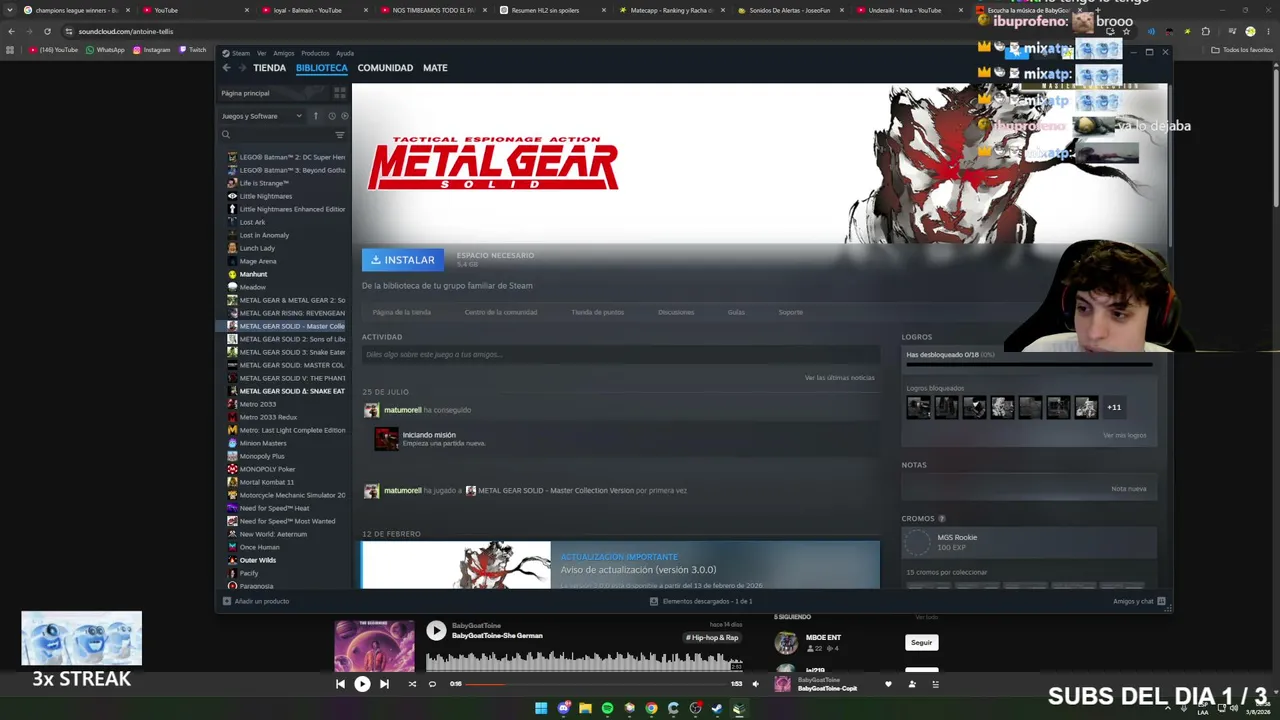Open File Explorer from the taskbar
This screenshot has height=720, width=1280.
585,708
